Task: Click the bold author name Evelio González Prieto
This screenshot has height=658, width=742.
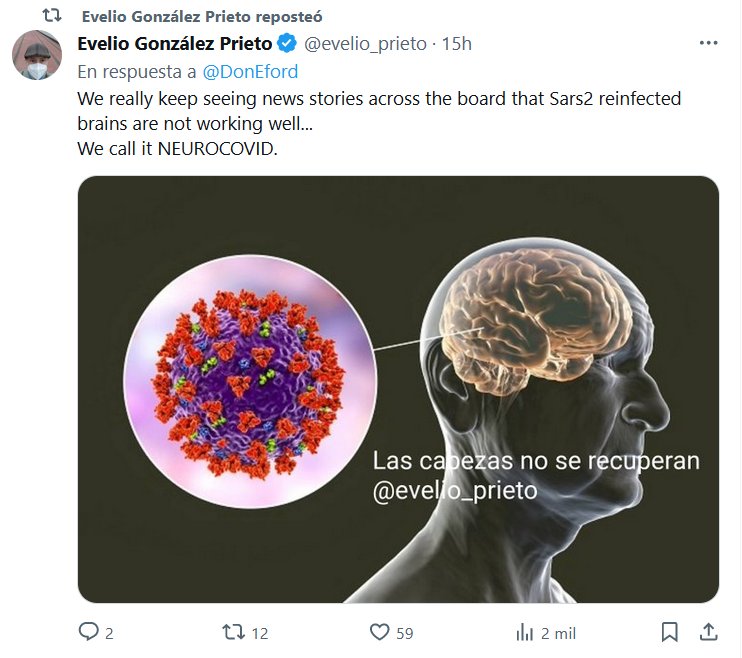Action: pyautogui.click(x=174, y=44)
